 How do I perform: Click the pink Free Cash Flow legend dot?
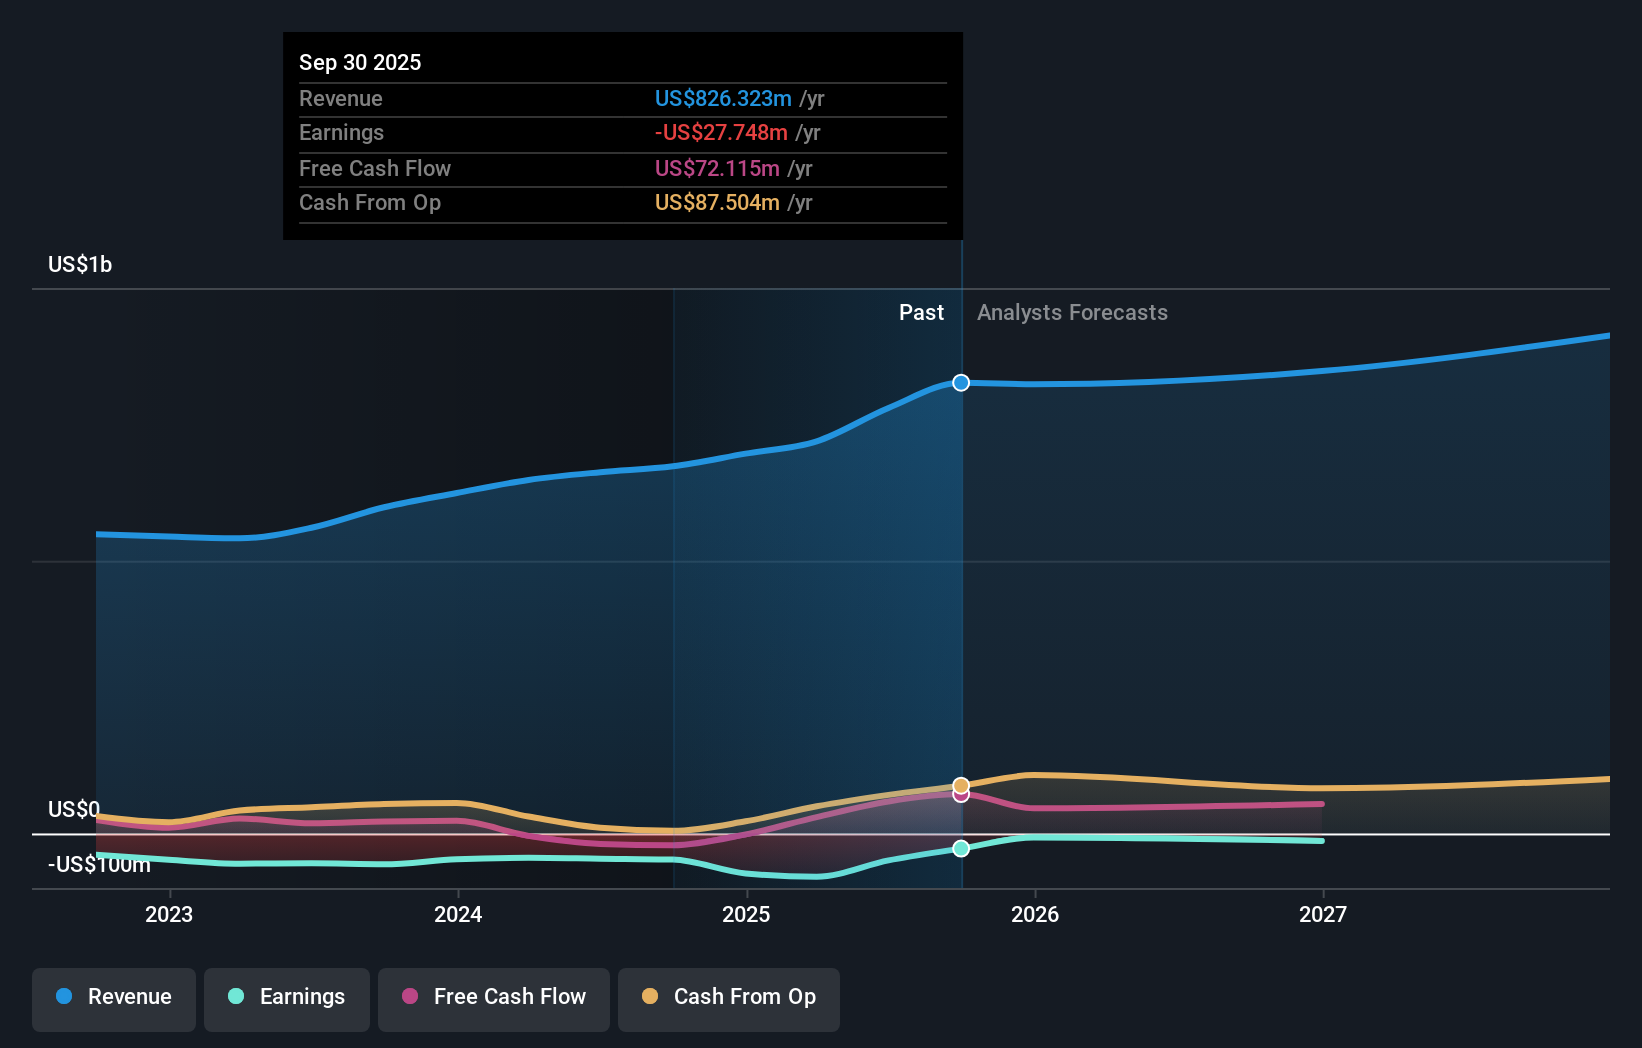(x=409, y=998)
